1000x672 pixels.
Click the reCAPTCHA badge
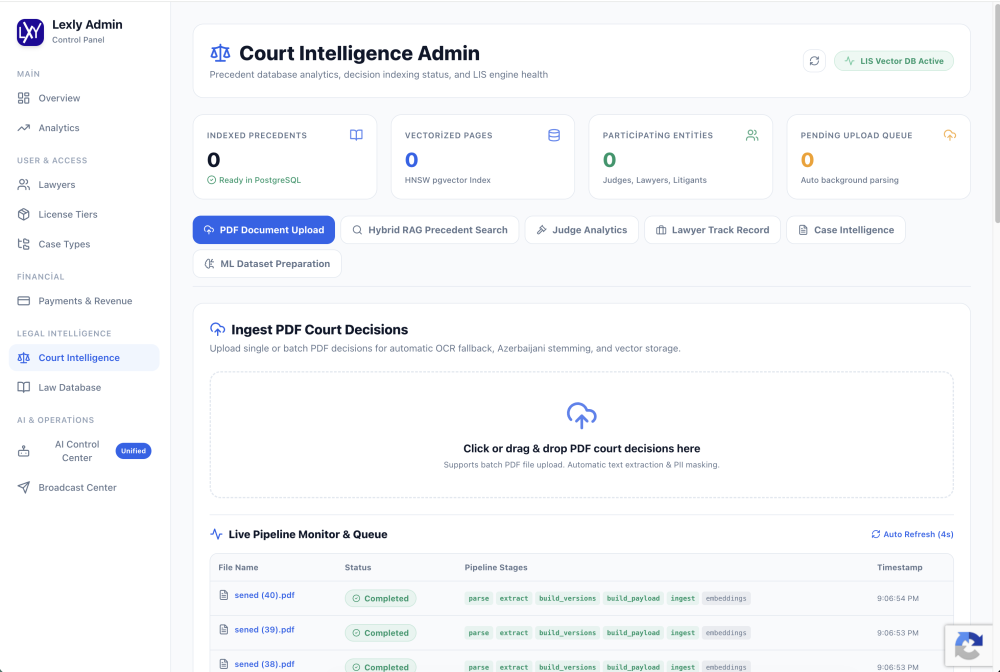[x=969, y=645]
